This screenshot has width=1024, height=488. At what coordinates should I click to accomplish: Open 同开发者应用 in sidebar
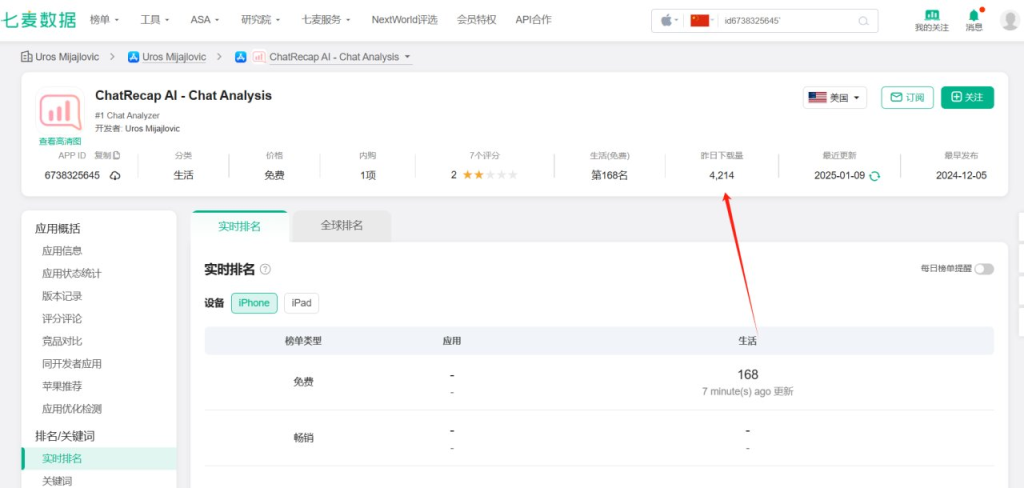point(72,364)
